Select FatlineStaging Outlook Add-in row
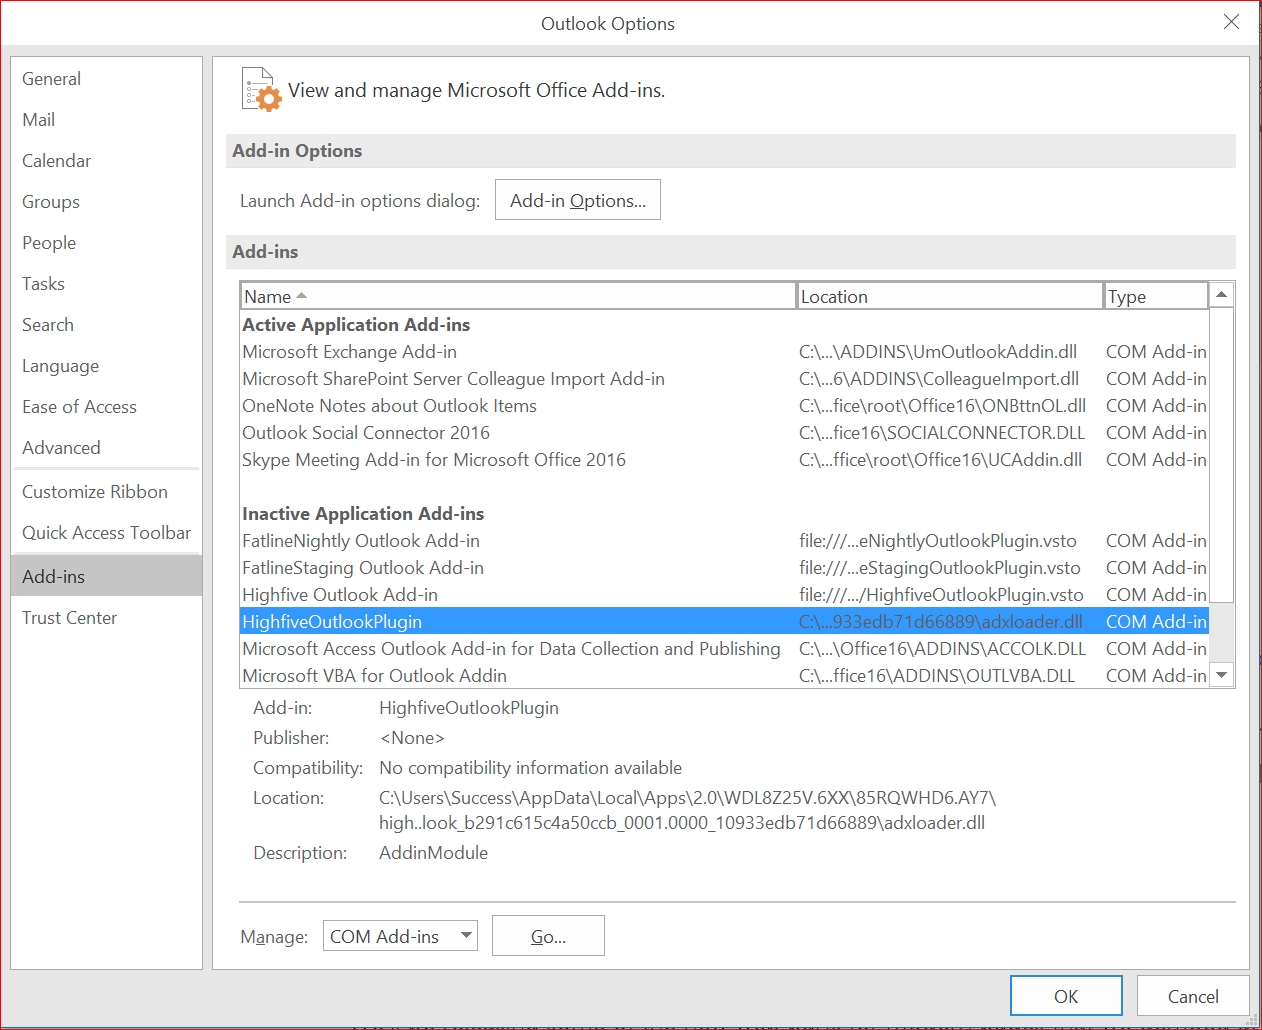 [x=724, y=568]
